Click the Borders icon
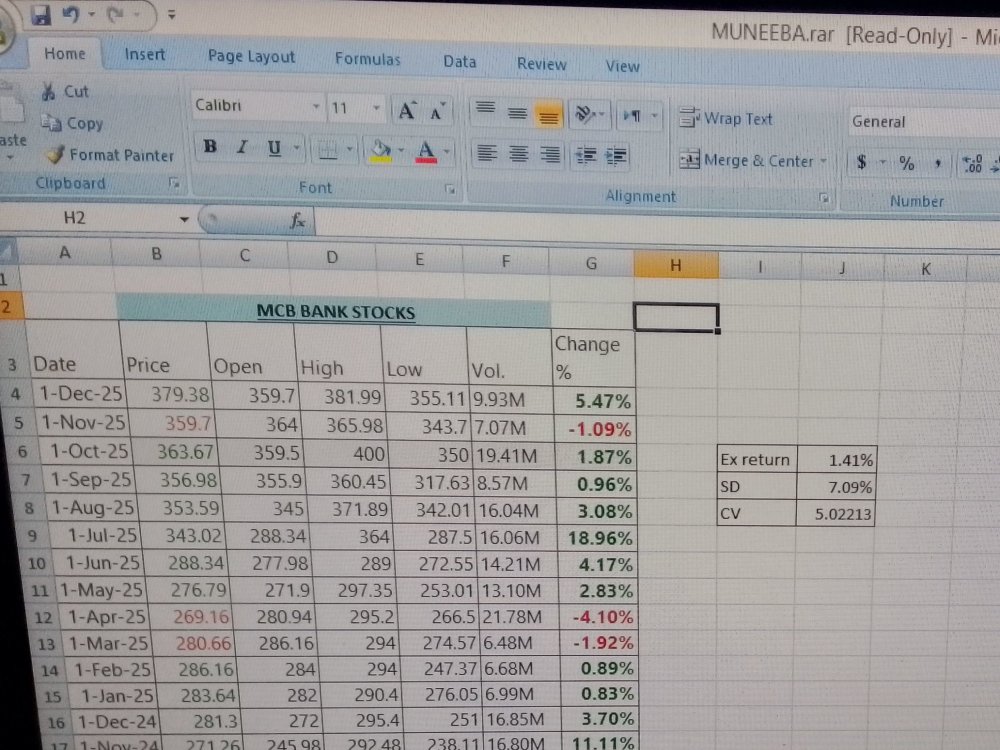Viewport: 1000px width, 750px height. click(x=327, y=150)
